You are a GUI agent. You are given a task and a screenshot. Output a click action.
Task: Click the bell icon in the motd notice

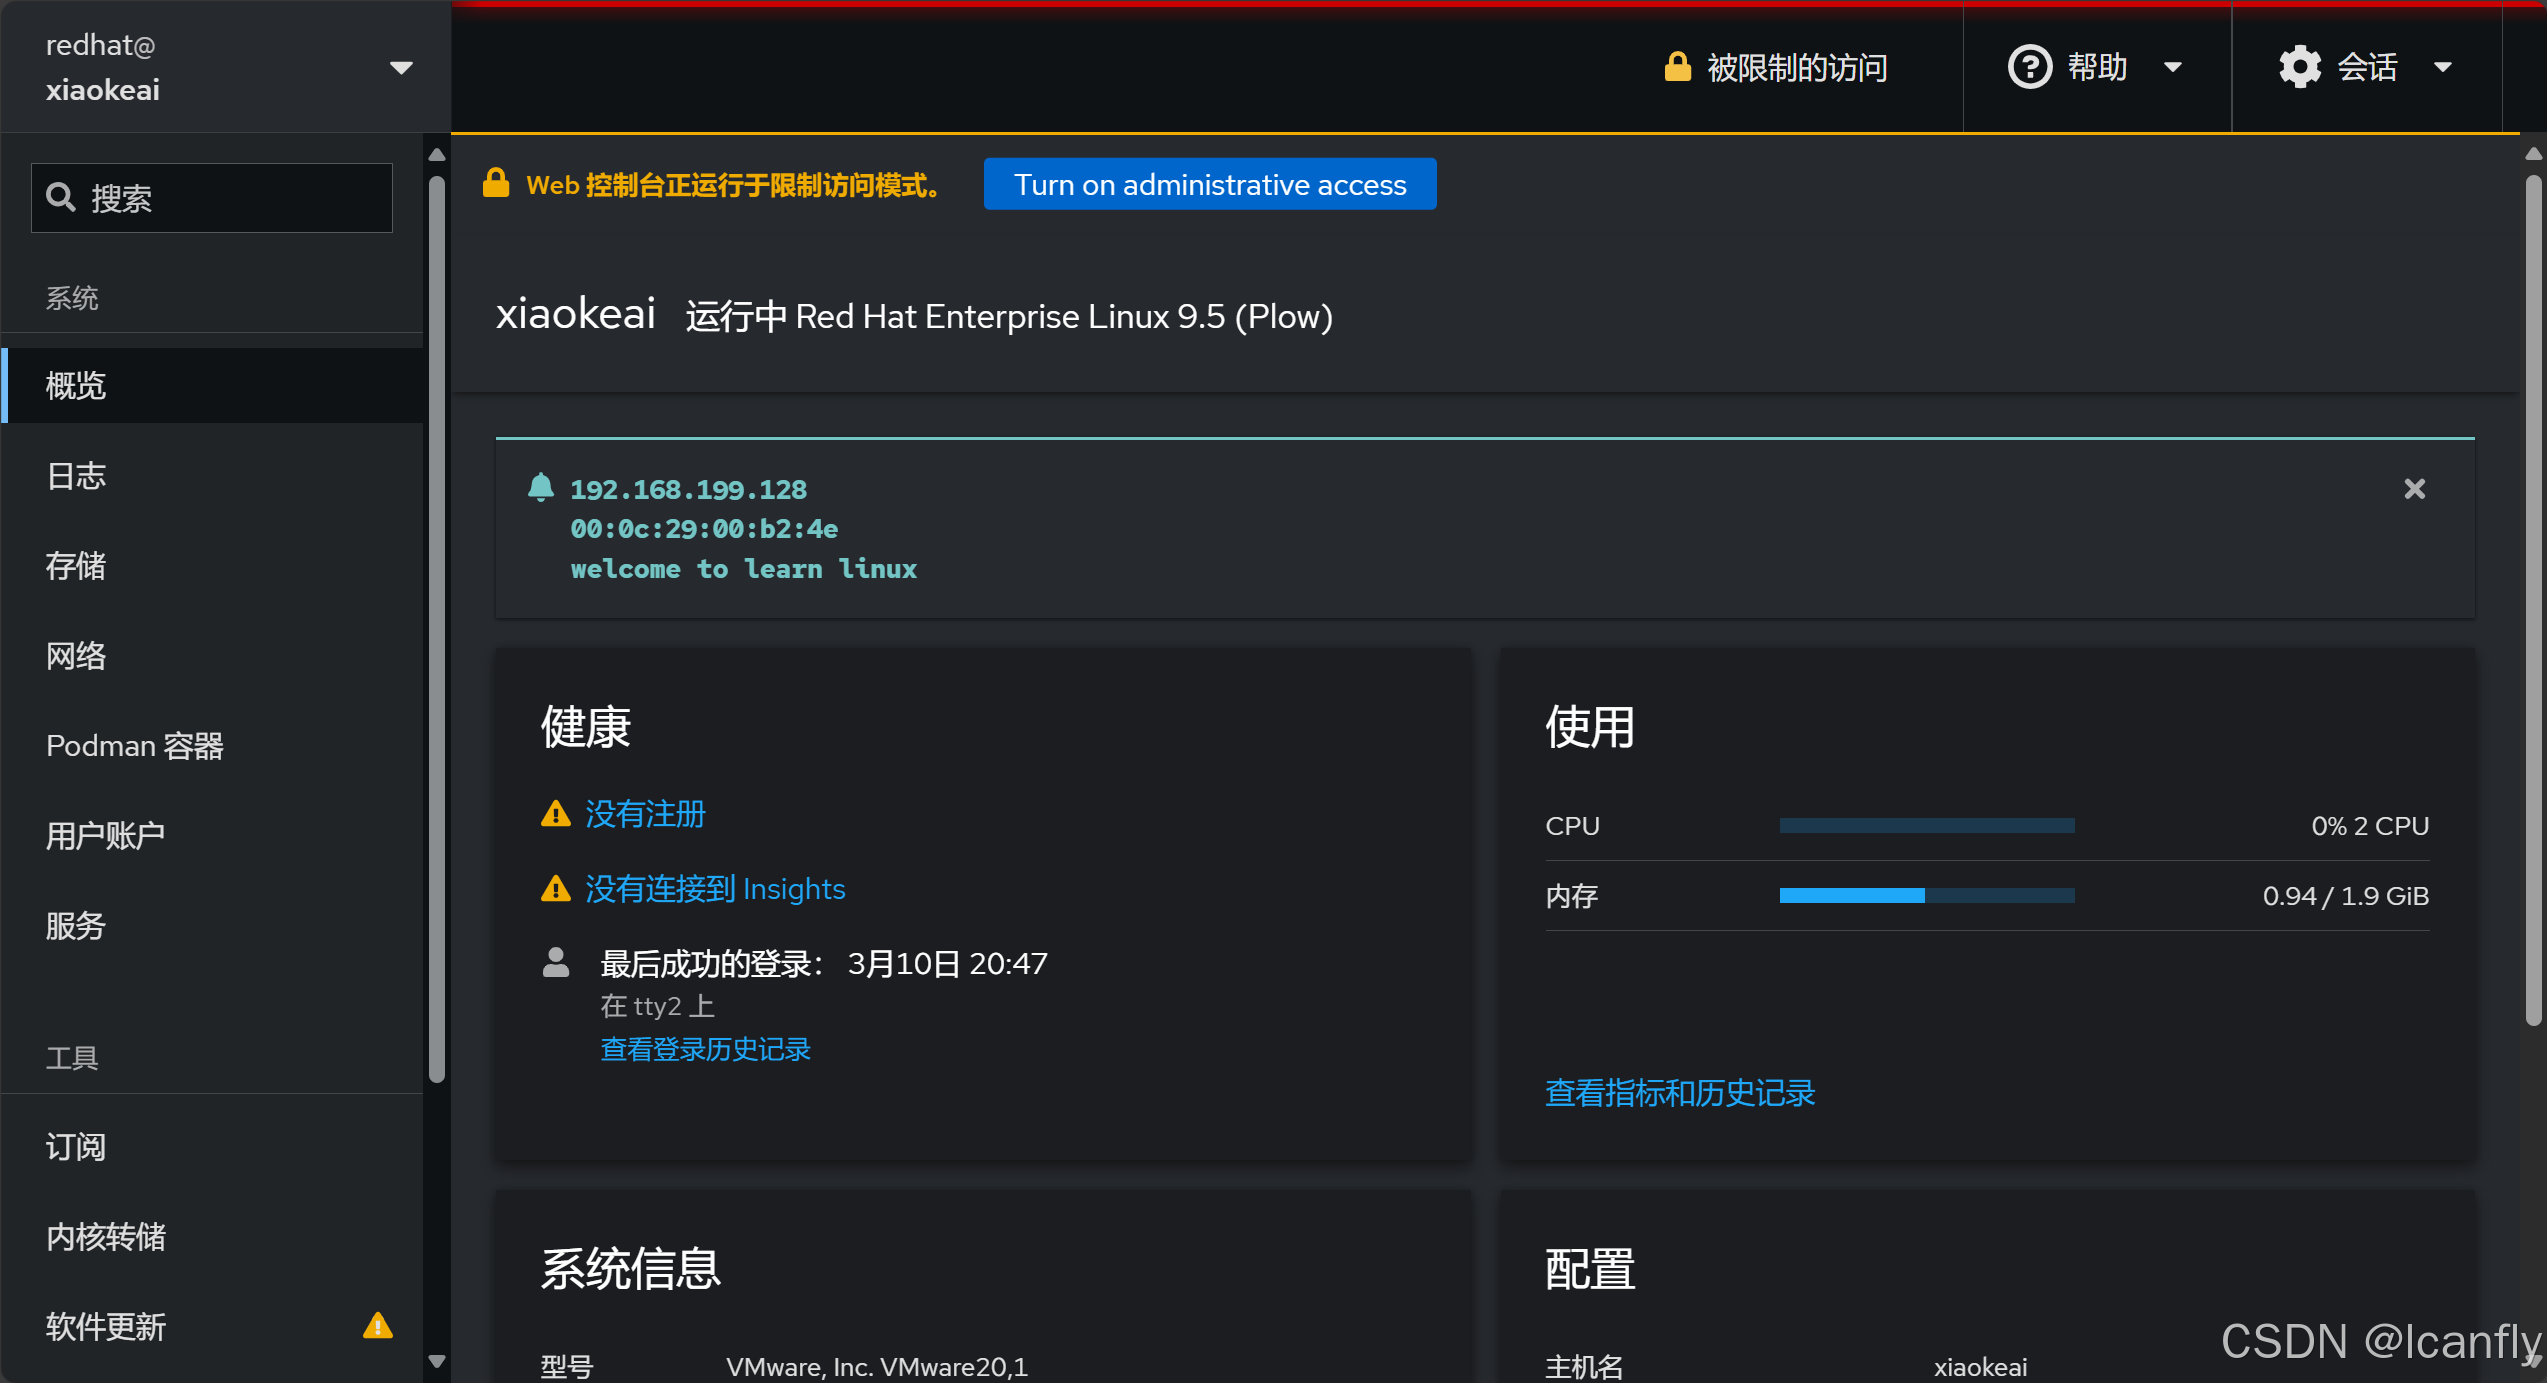click(x=541, y=487)
